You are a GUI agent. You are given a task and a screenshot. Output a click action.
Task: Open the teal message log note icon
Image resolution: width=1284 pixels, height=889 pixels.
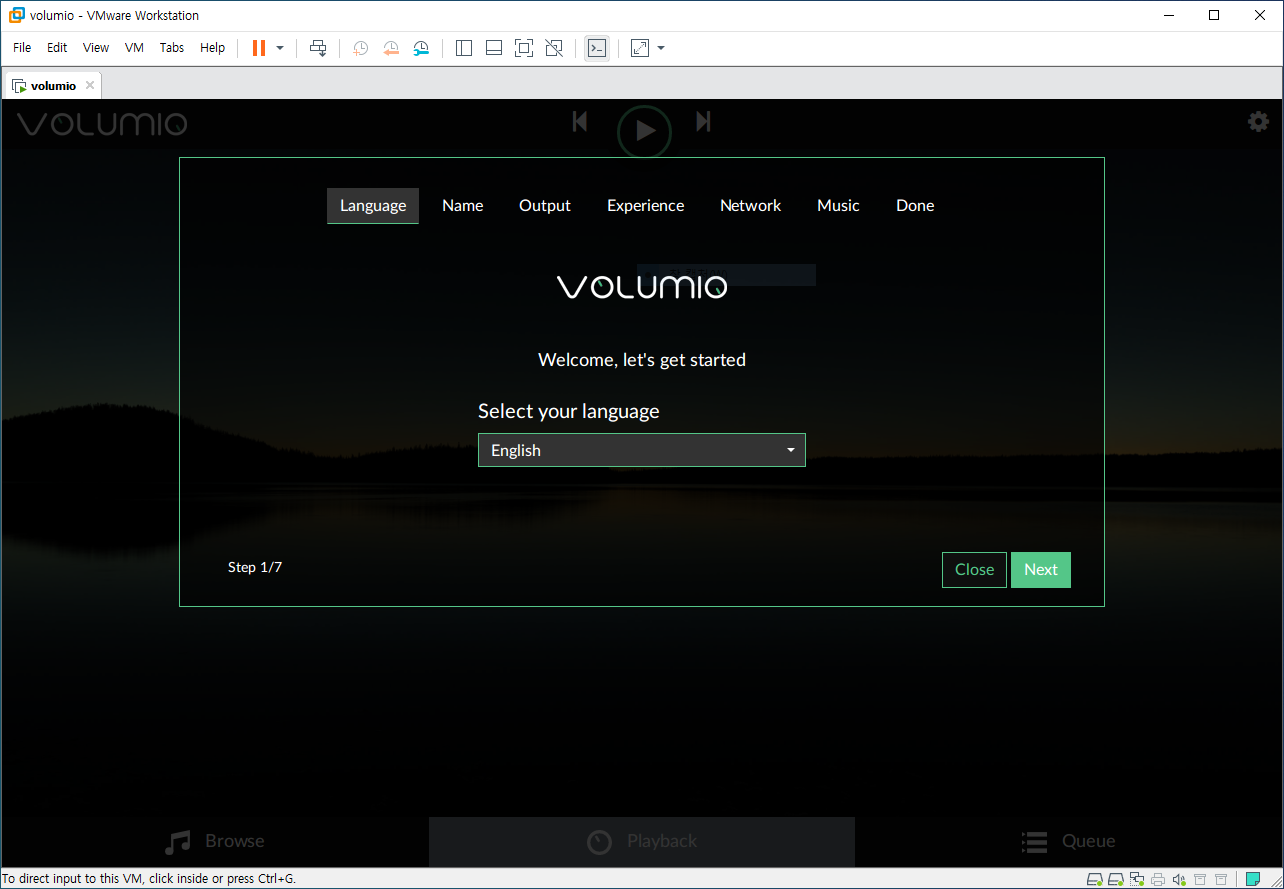click(x=1253, y=880)
